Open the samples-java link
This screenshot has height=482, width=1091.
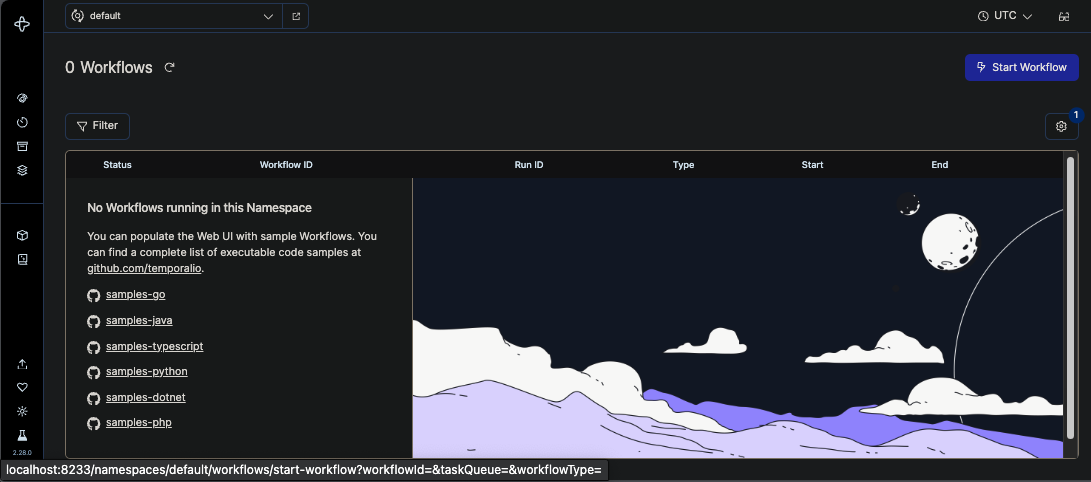coord(139,321)
